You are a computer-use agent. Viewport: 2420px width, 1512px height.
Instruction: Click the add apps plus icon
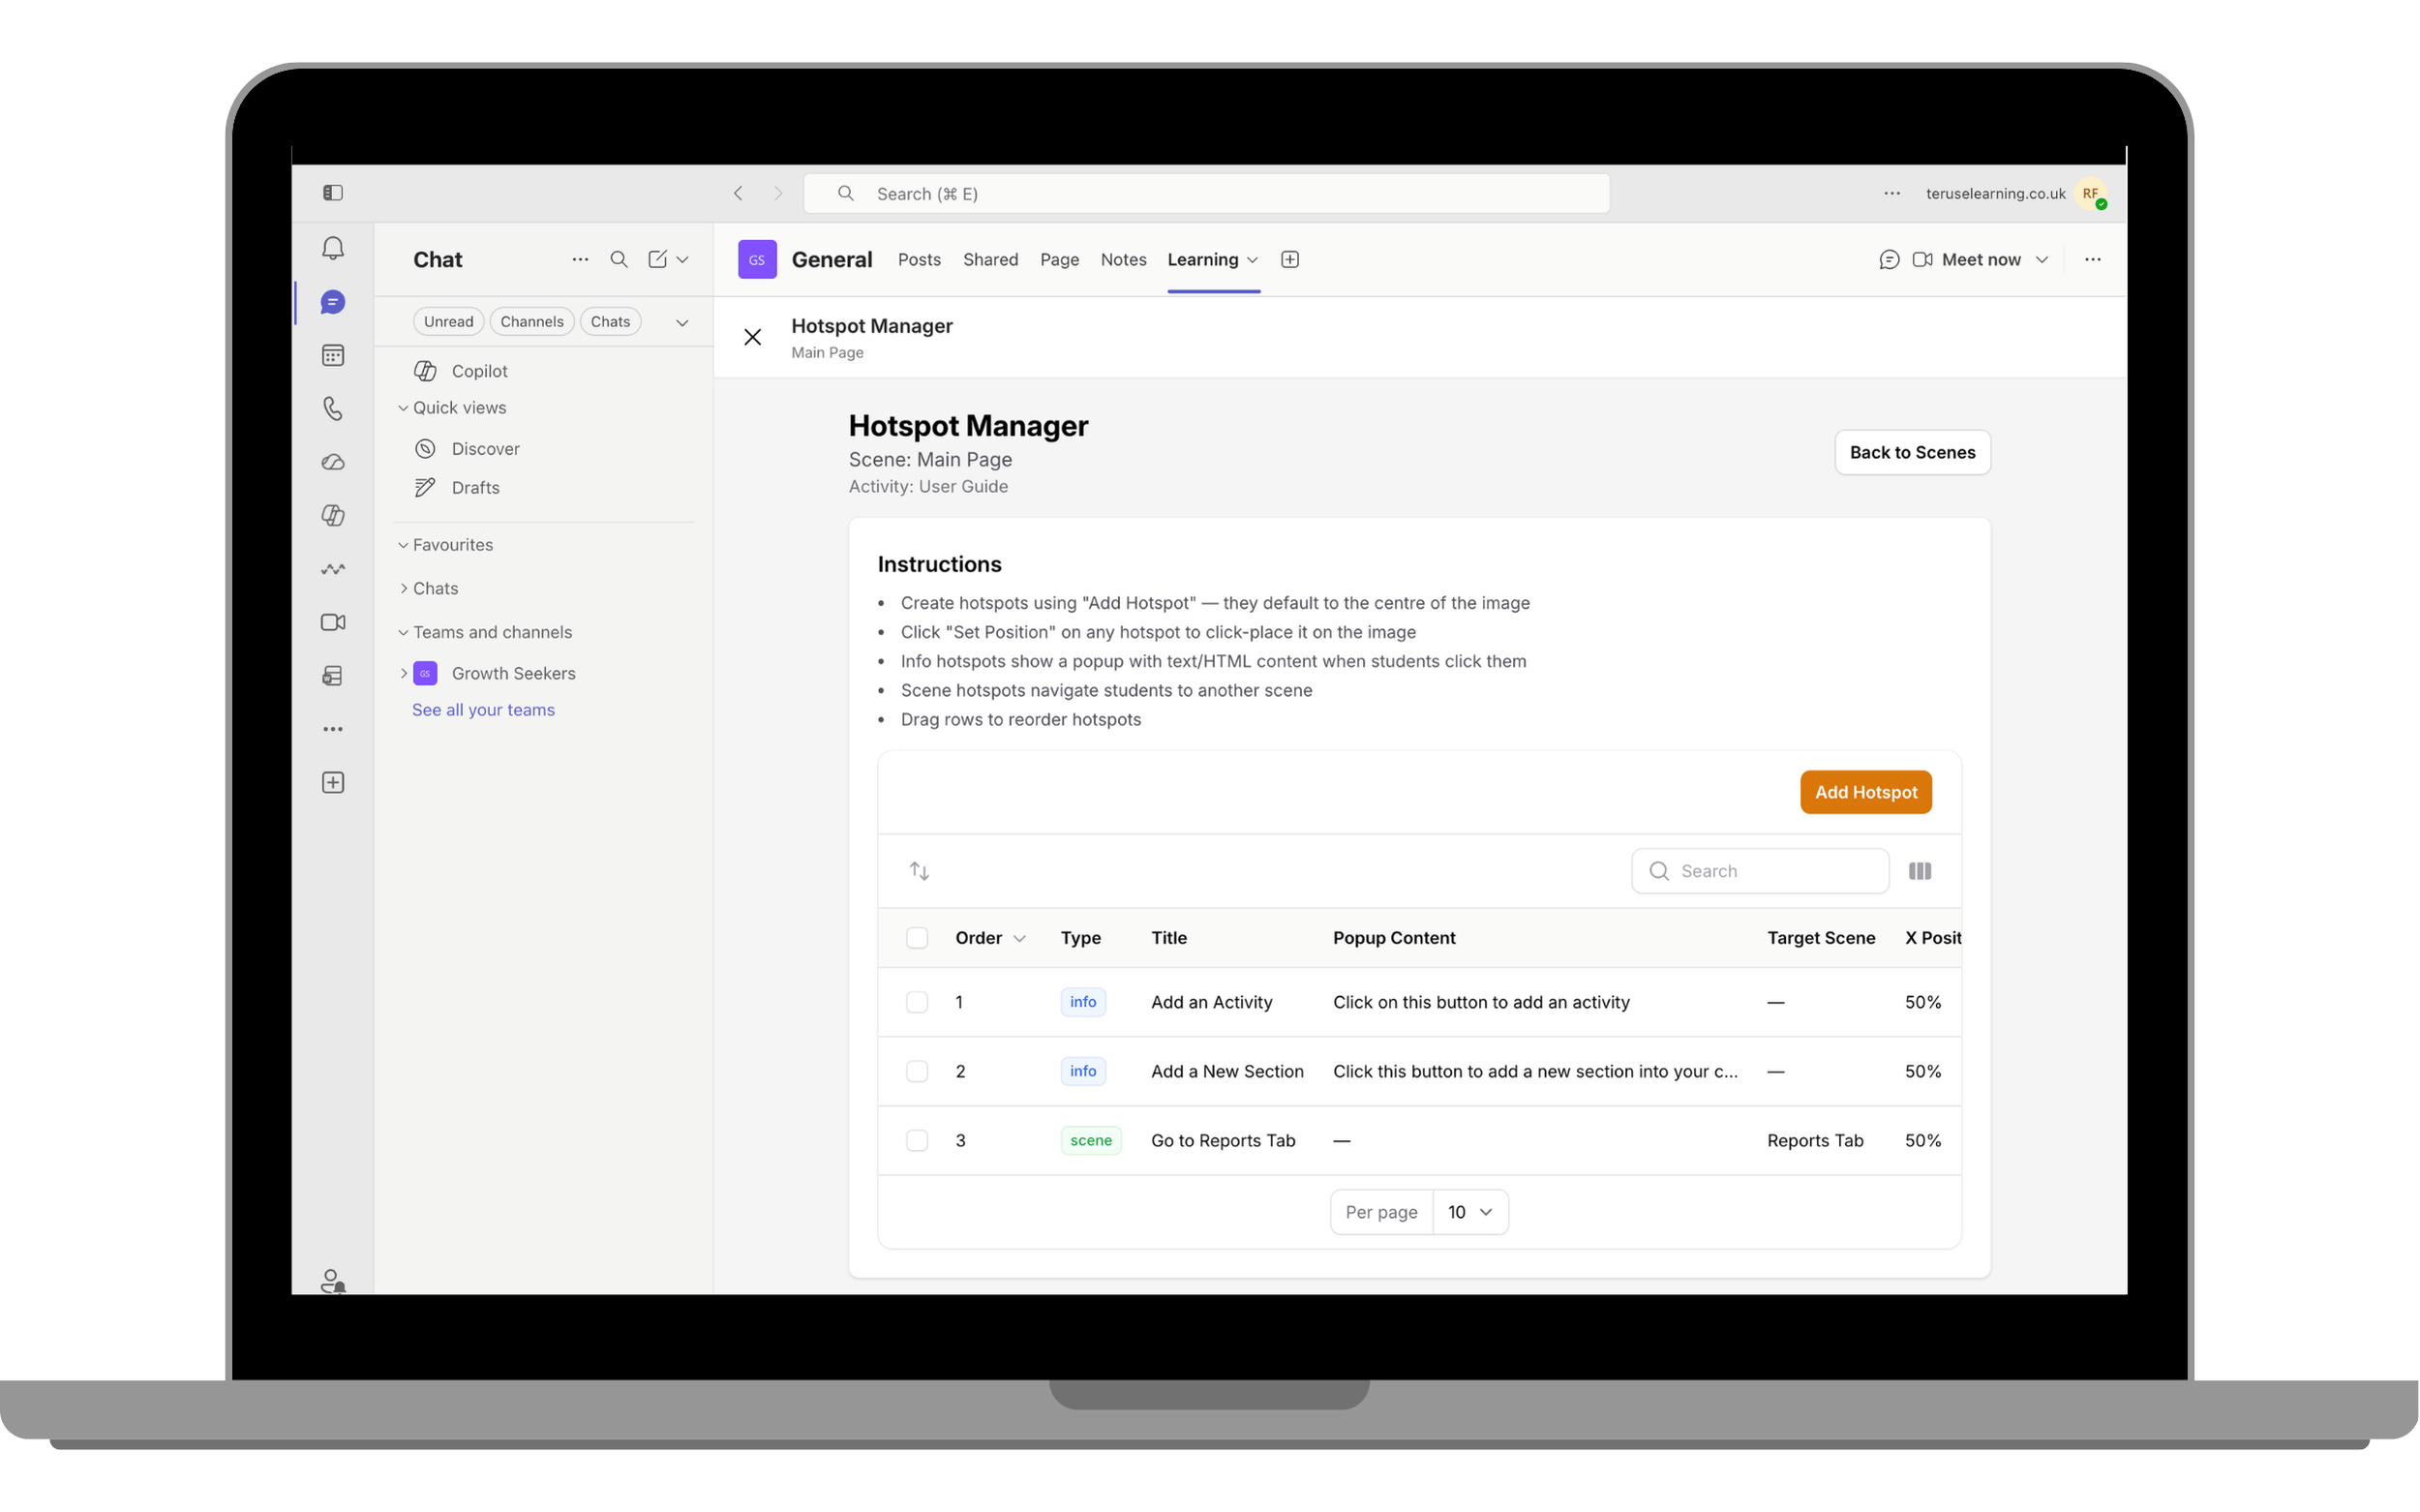[x=333, y=782]
